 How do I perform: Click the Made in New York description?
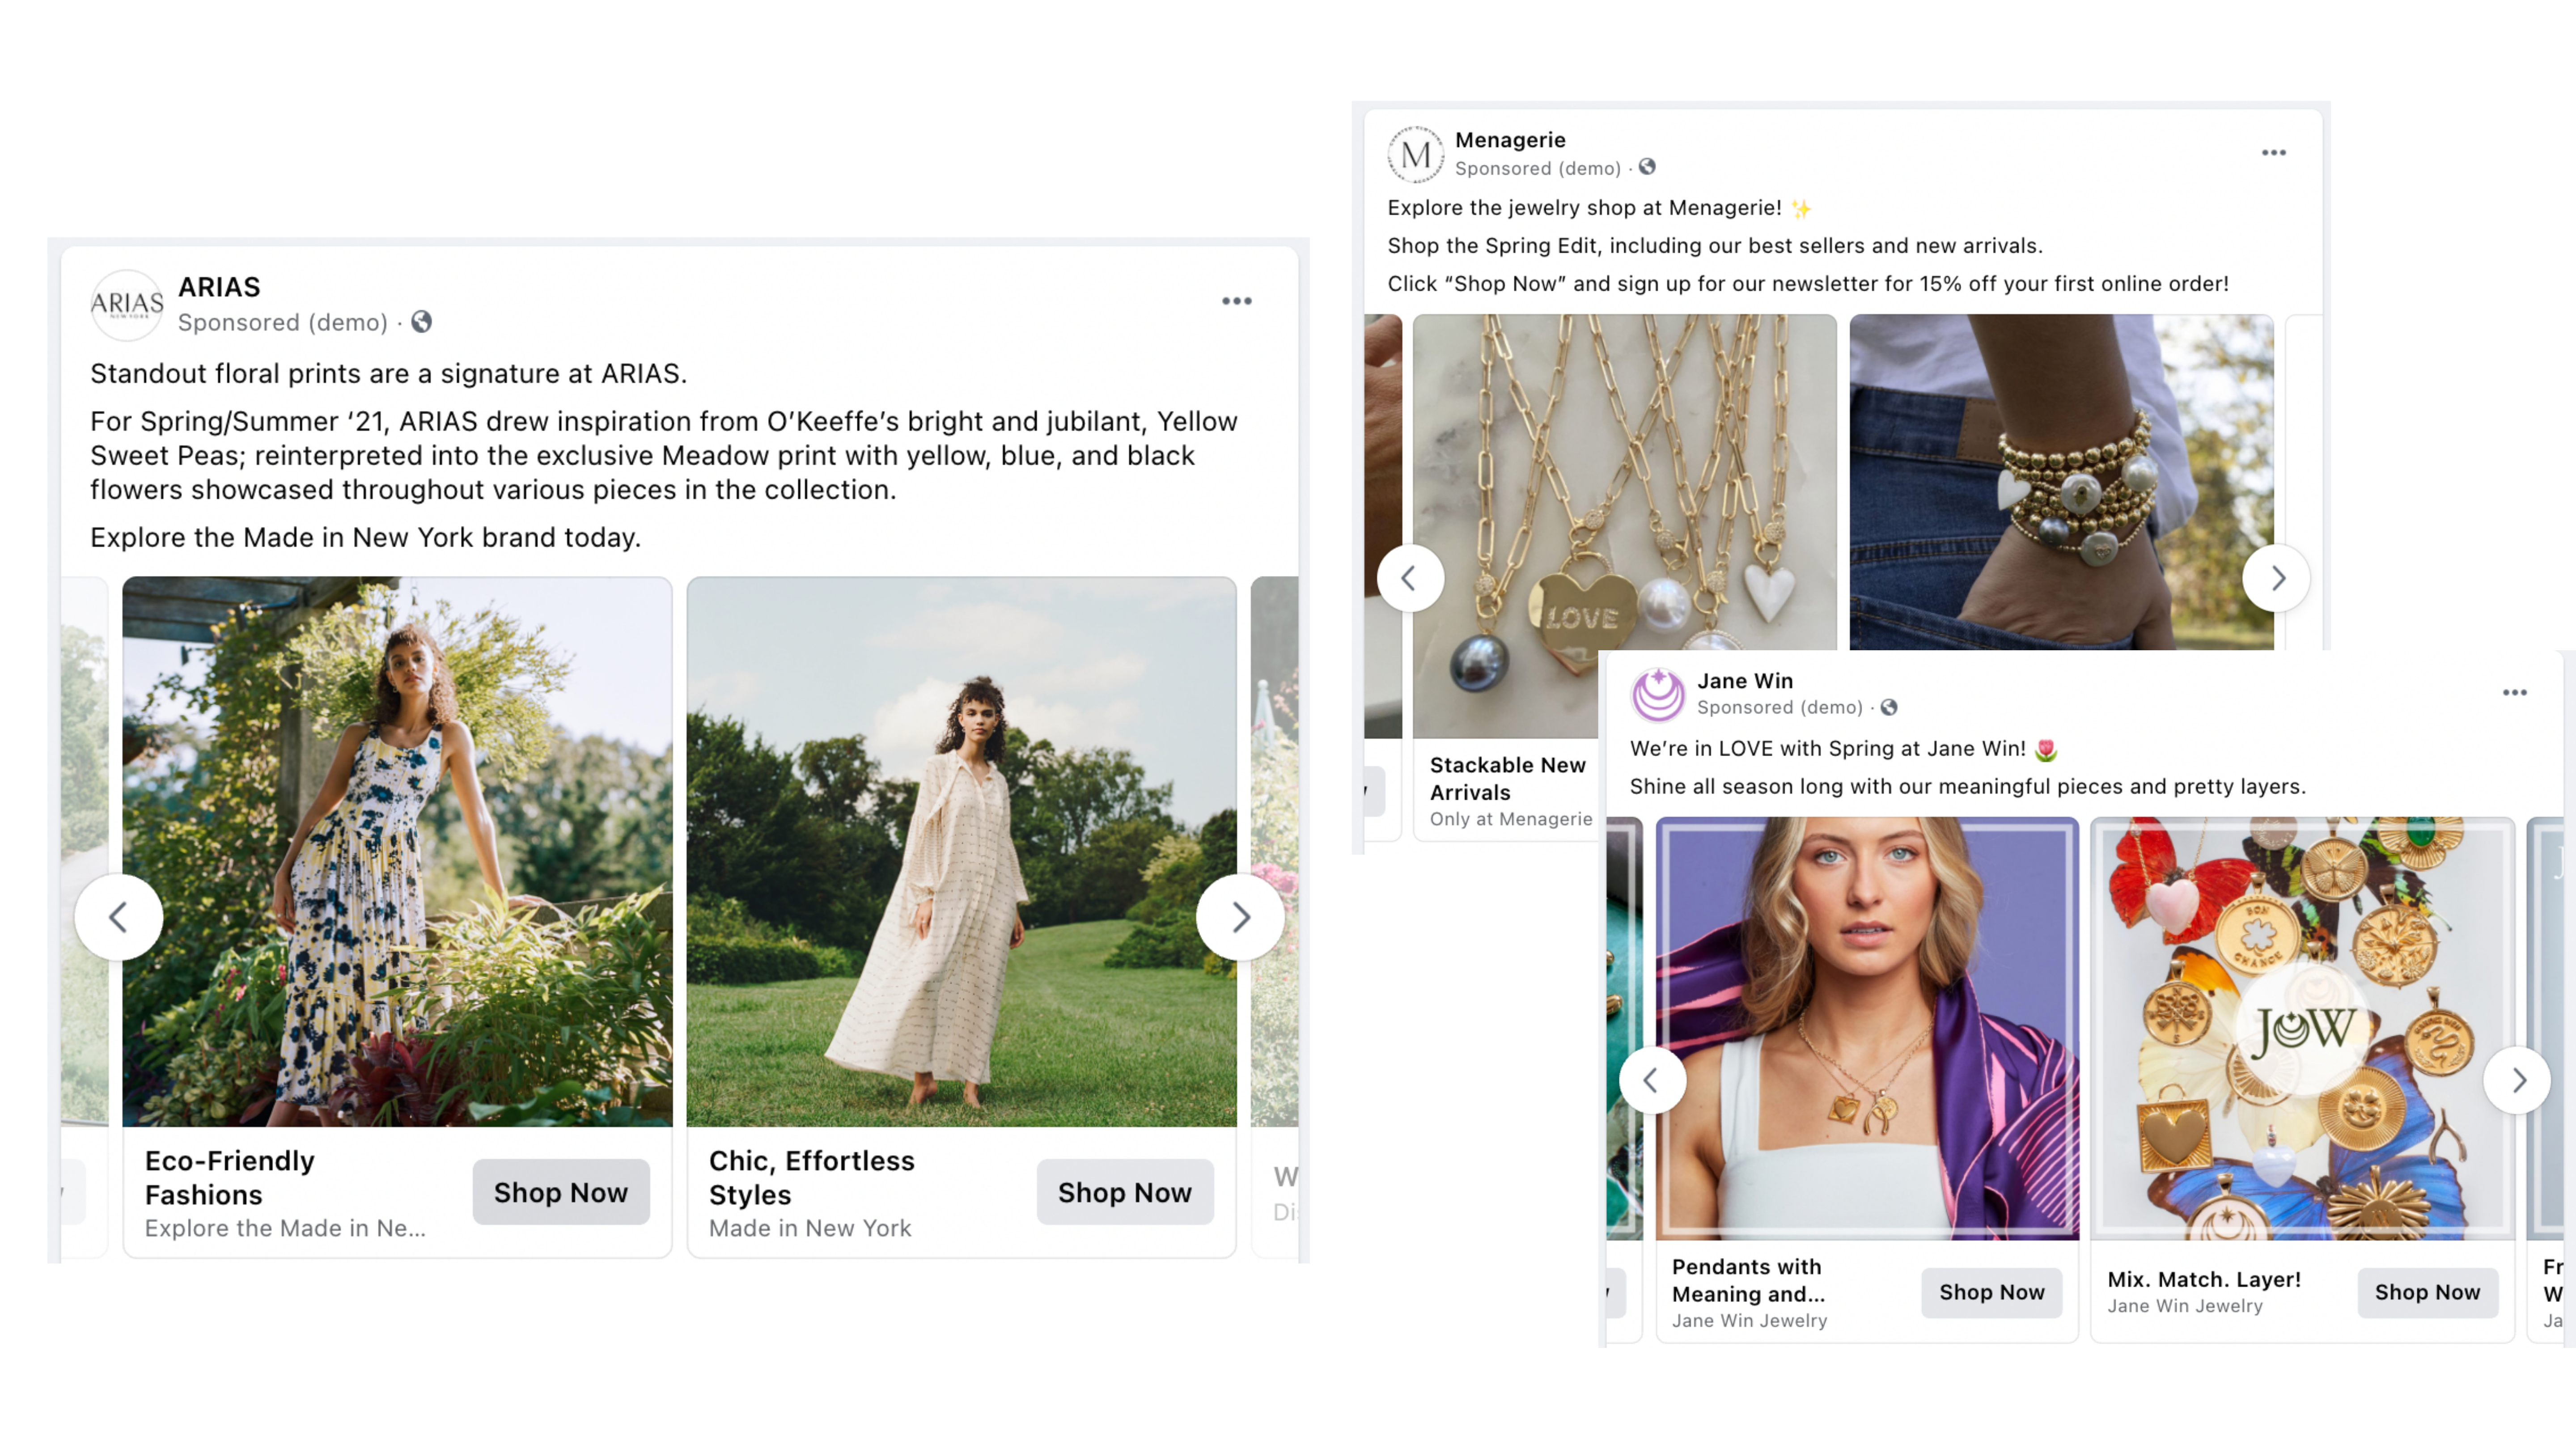[810, 1228]
